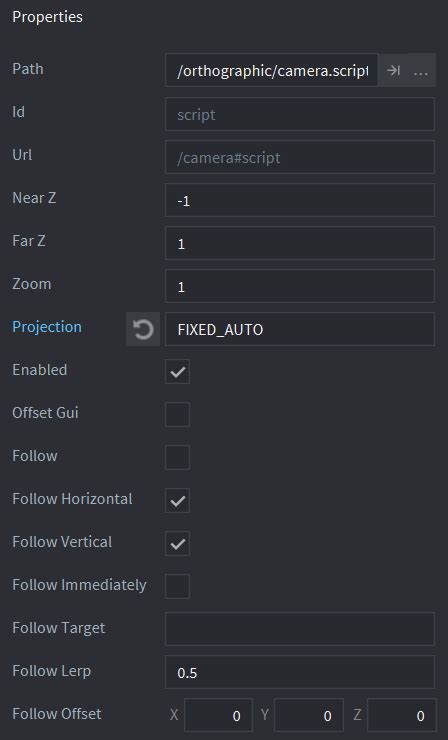Click the Near Z value field

click(300, 200)
